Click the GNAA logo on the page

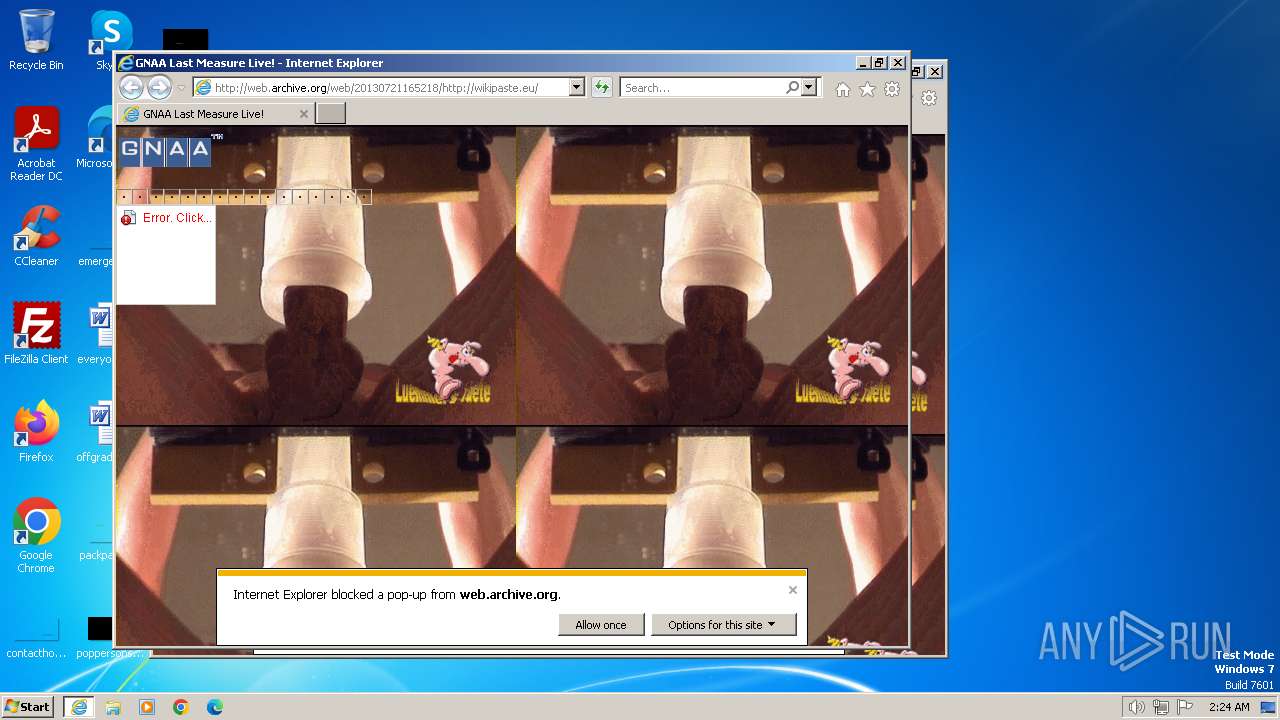165,150
